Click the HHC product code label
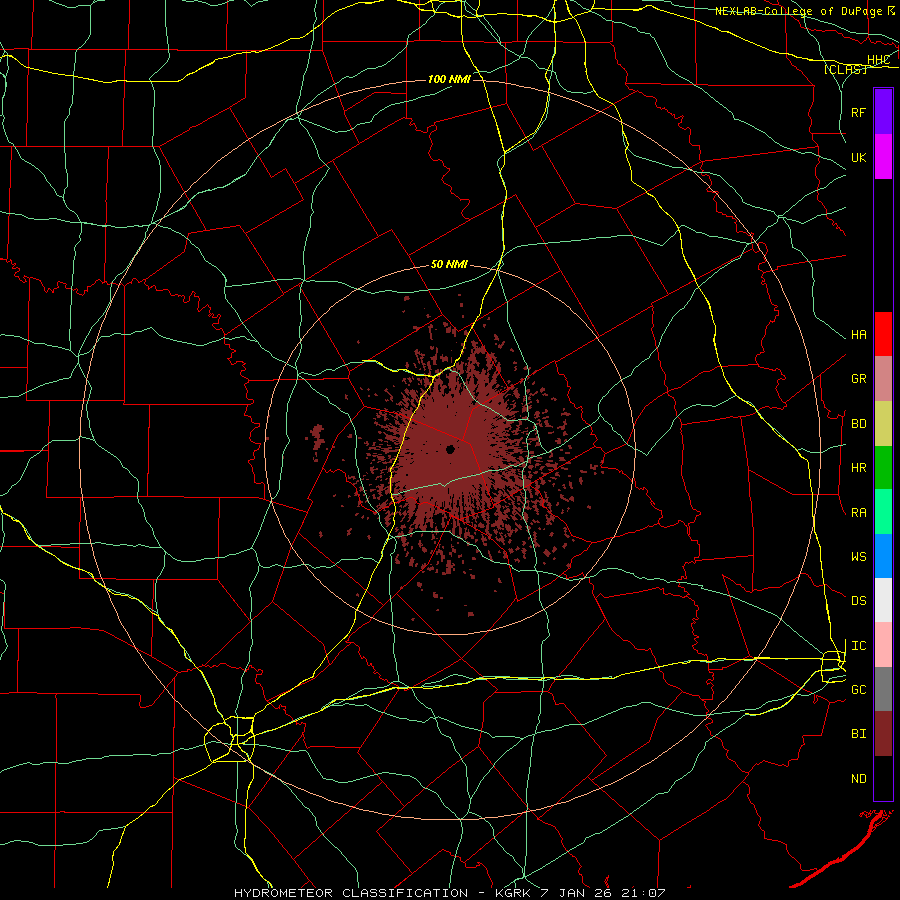Image resolution: width=900 pixels, height=900 pixels. tap(878, 60)
